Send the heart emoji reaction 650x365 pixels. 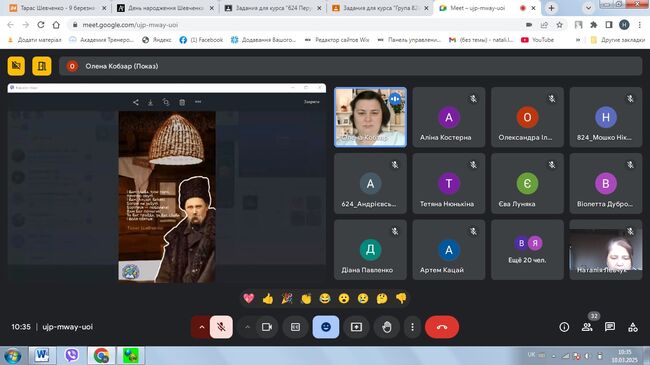(249, 298)
